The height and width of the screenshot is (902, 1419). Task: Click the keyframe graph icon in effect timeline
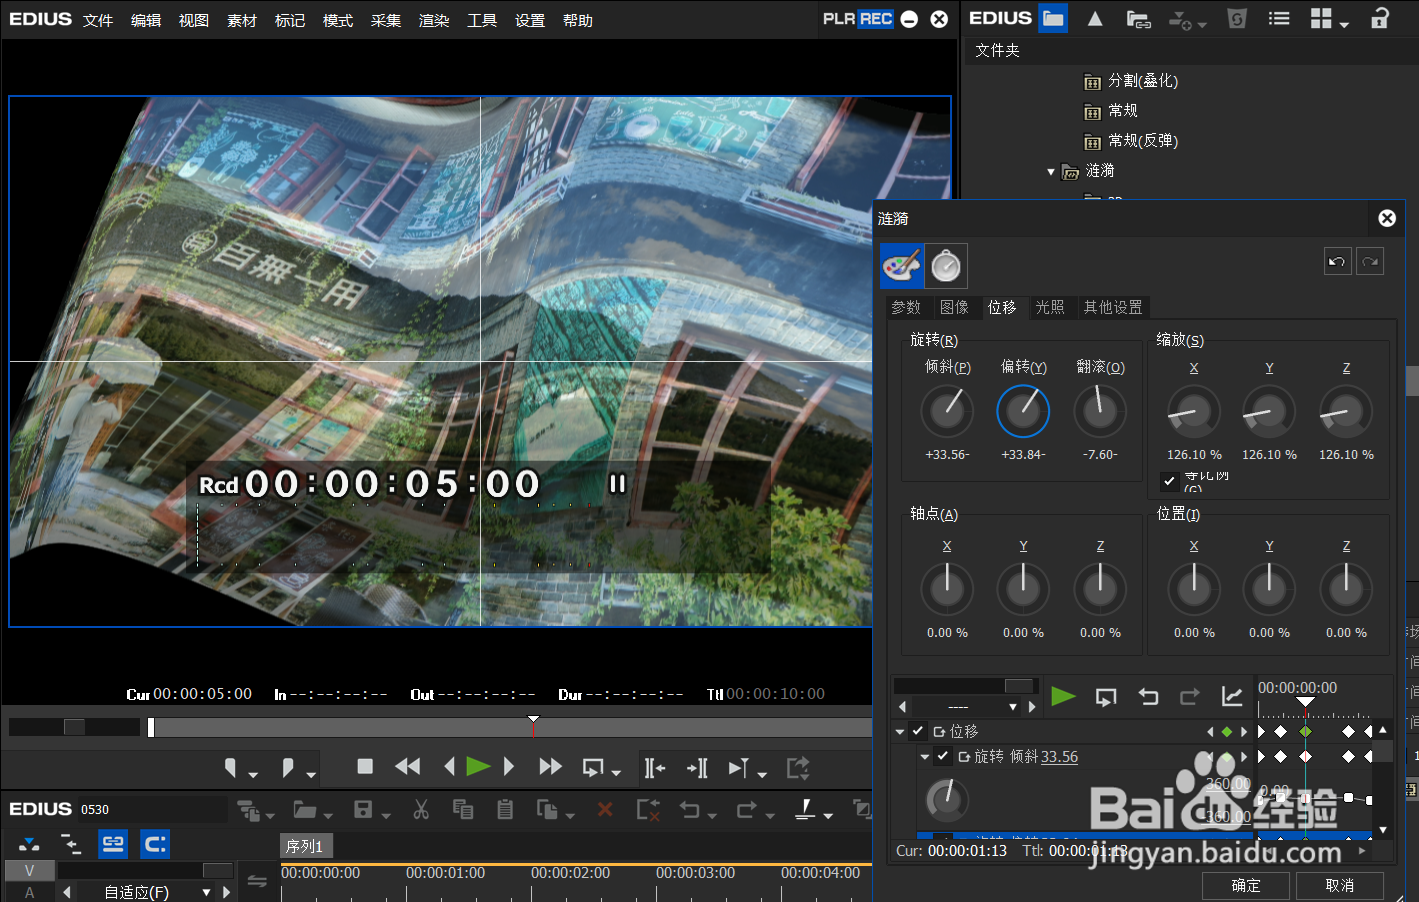click(1232, 697)
